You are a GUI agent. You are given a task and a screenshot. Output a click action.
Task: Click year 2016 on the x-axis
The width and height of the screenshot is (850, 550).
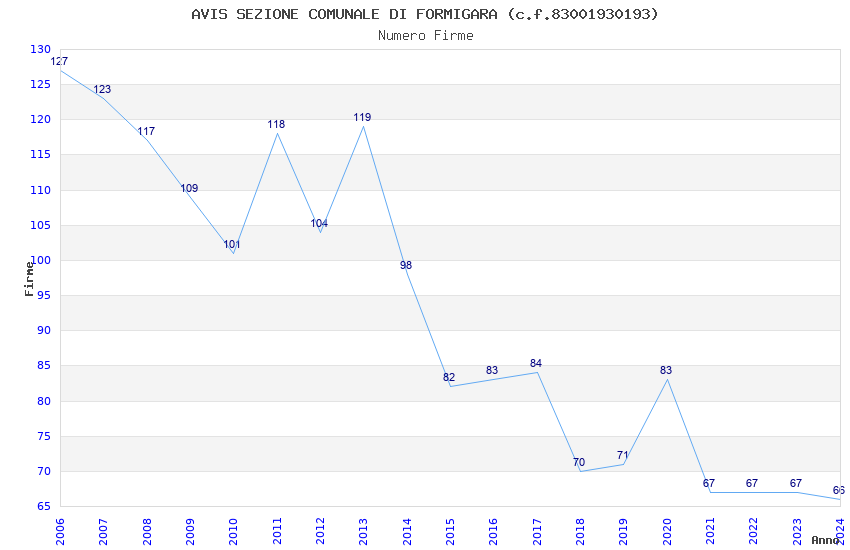click(x=494, y=532)
